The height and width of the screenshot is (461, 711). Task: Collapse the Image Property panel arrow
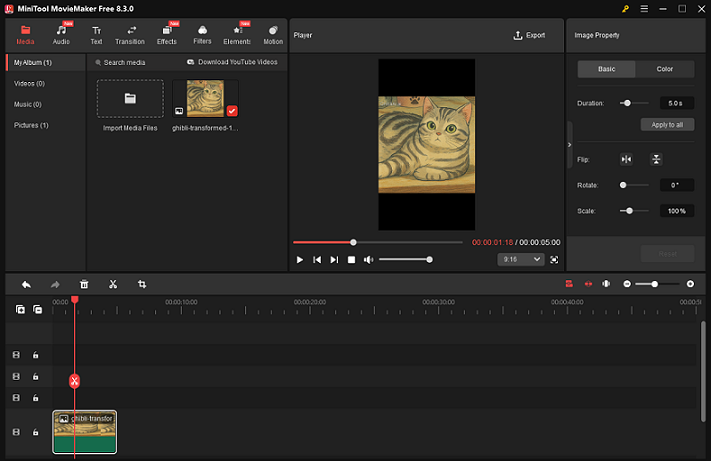click(570, 145)
